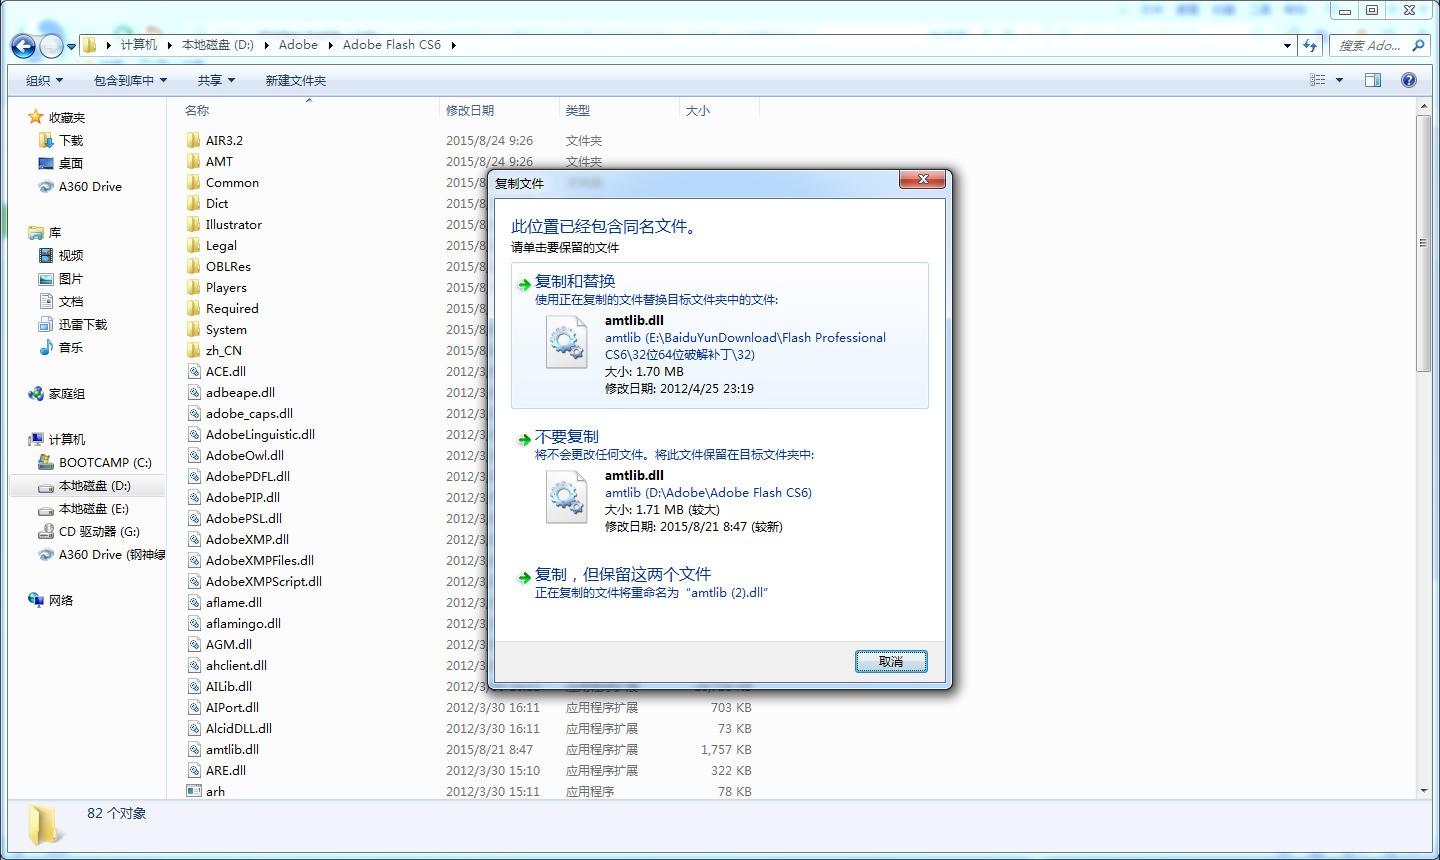Viewport: 1440px width, 860px height.
Task: Click the search box in Explorer
Action: click(x=1370, y=45)
